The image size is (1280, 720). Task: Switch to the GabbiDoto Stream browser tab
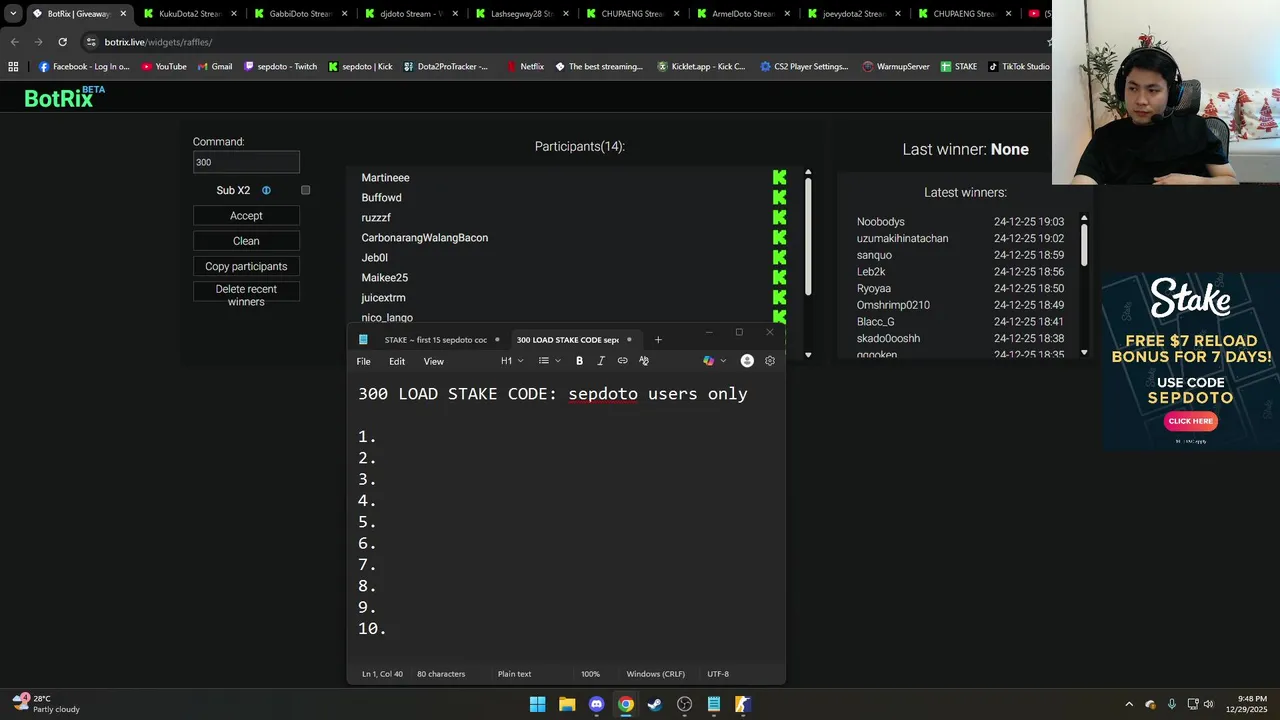coord(300,14)
